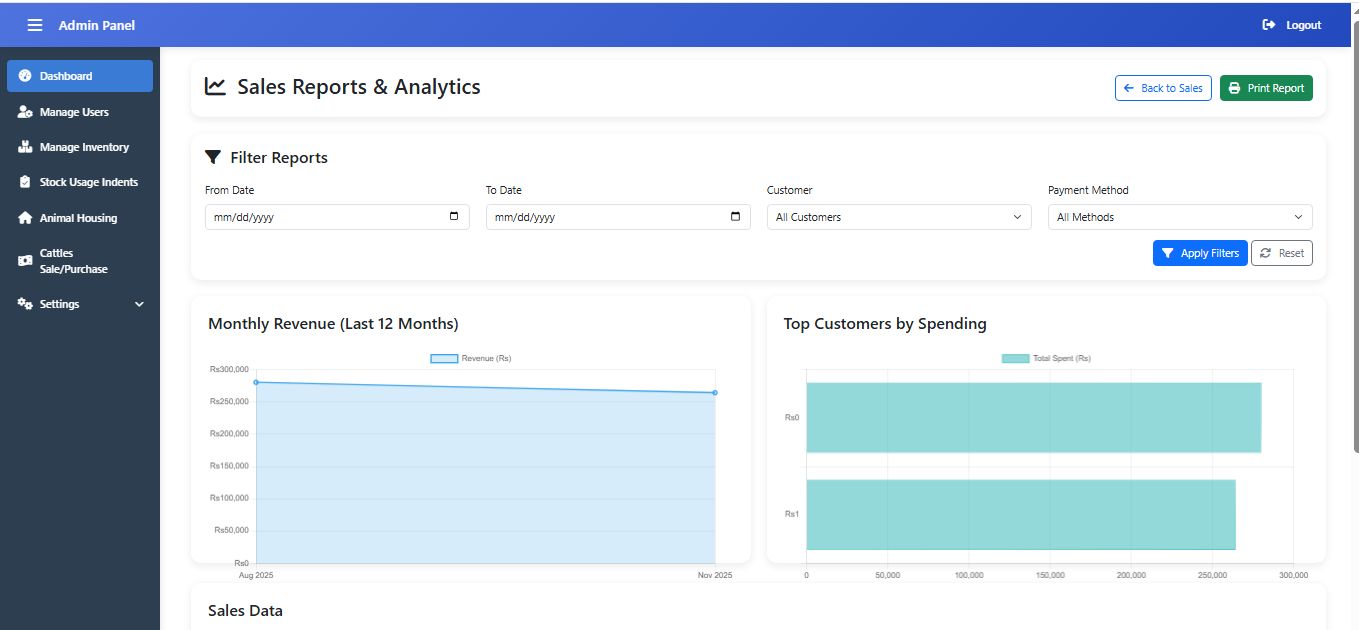Click the Stock Usage Indents clipboard icon
The height and width of the screenshot is (630, 1359).
pos(25,182)
